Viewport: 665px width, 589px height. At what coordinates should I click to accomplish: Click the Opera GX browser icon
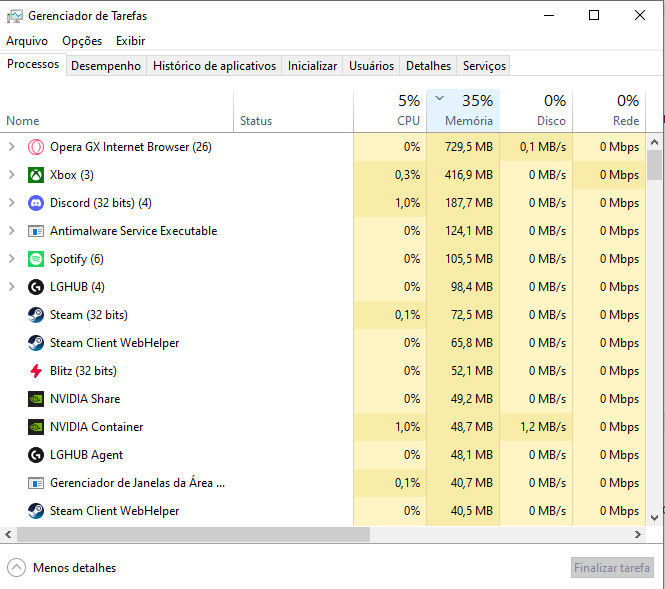36,147
